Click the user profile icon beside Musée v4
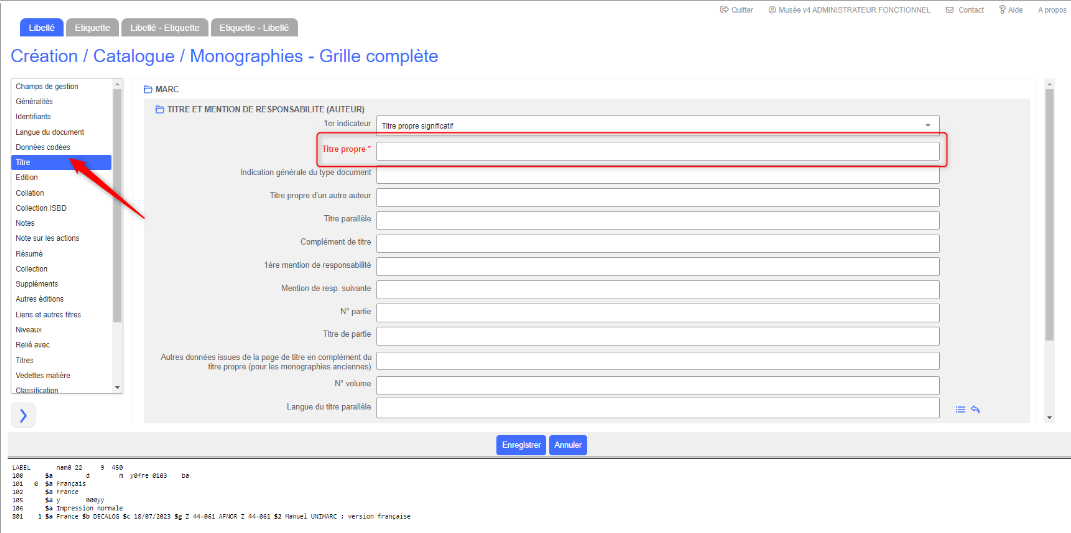Screen dimensions: 1071x533 (772, 10)
